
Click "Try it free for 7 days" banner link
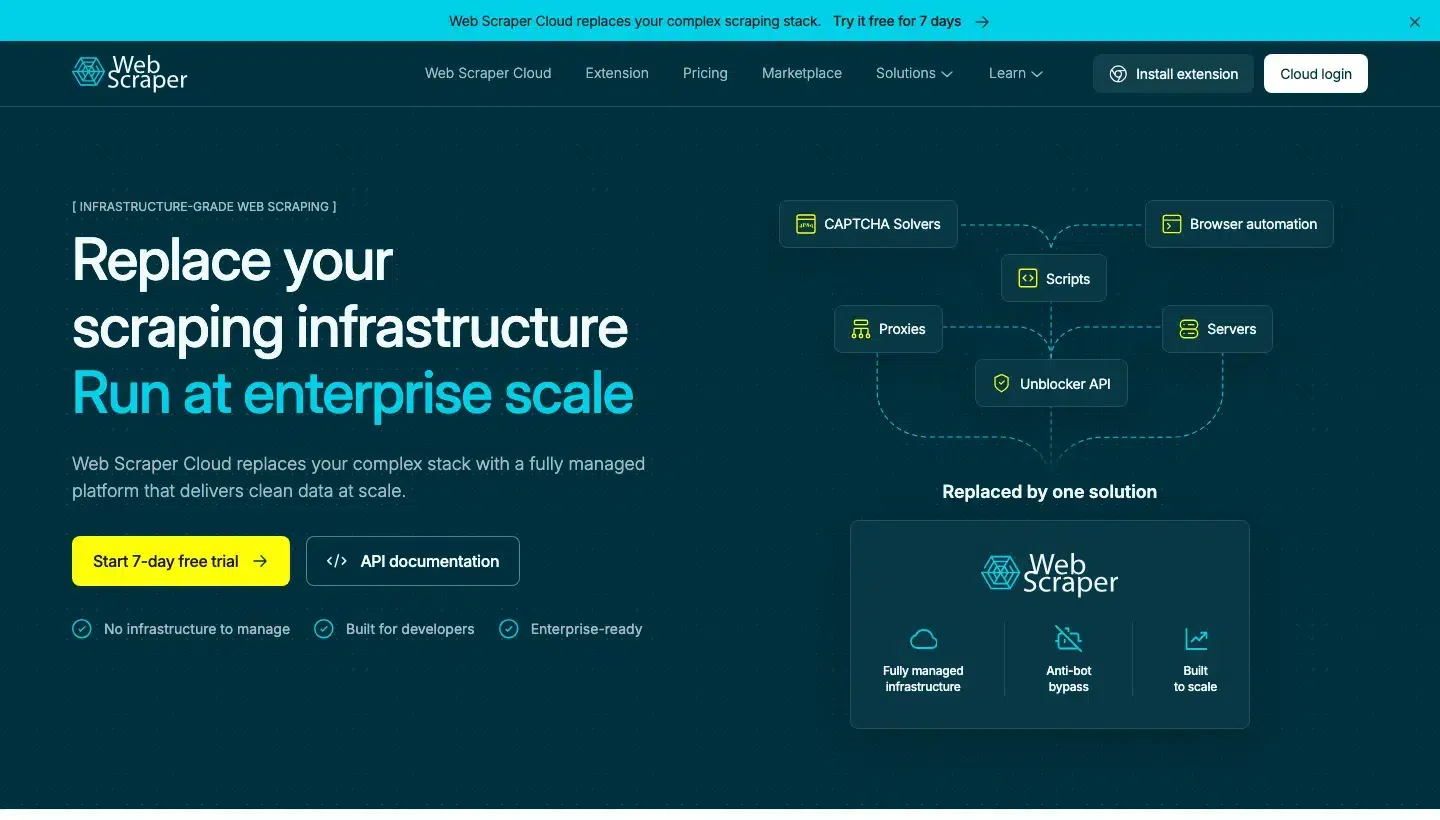pos(897,21)
